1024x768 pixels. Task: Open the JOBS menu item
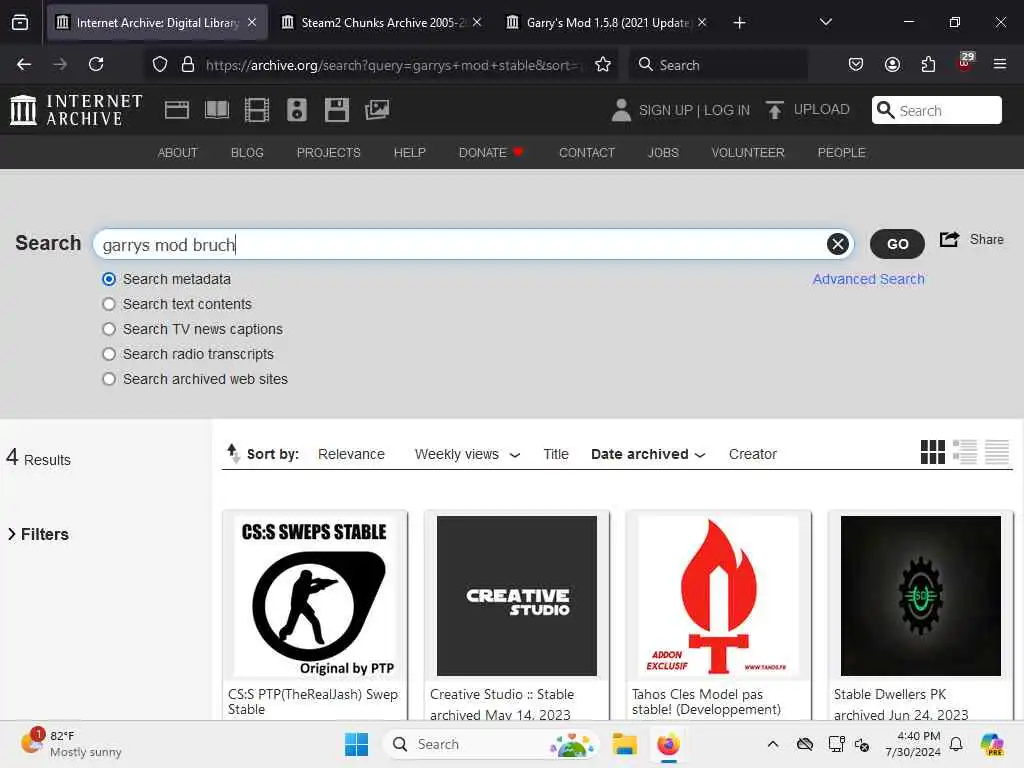pos(663,153)
